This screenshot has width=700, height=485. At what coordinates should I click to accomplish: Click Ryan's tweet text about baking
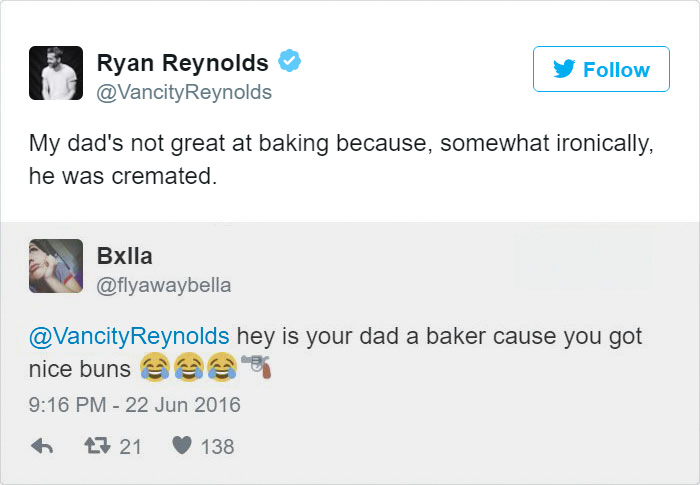tap(340, 162)
